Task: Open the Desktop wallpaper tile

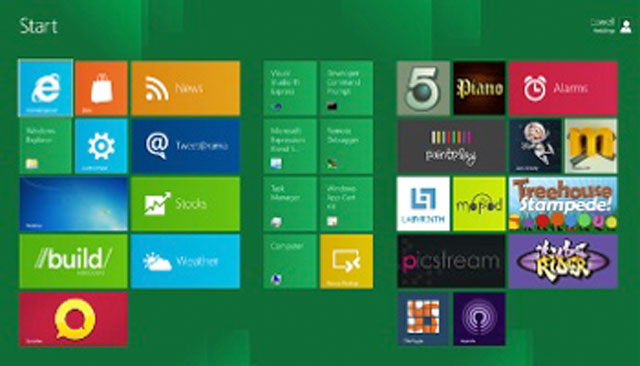Action: (73, 204)
